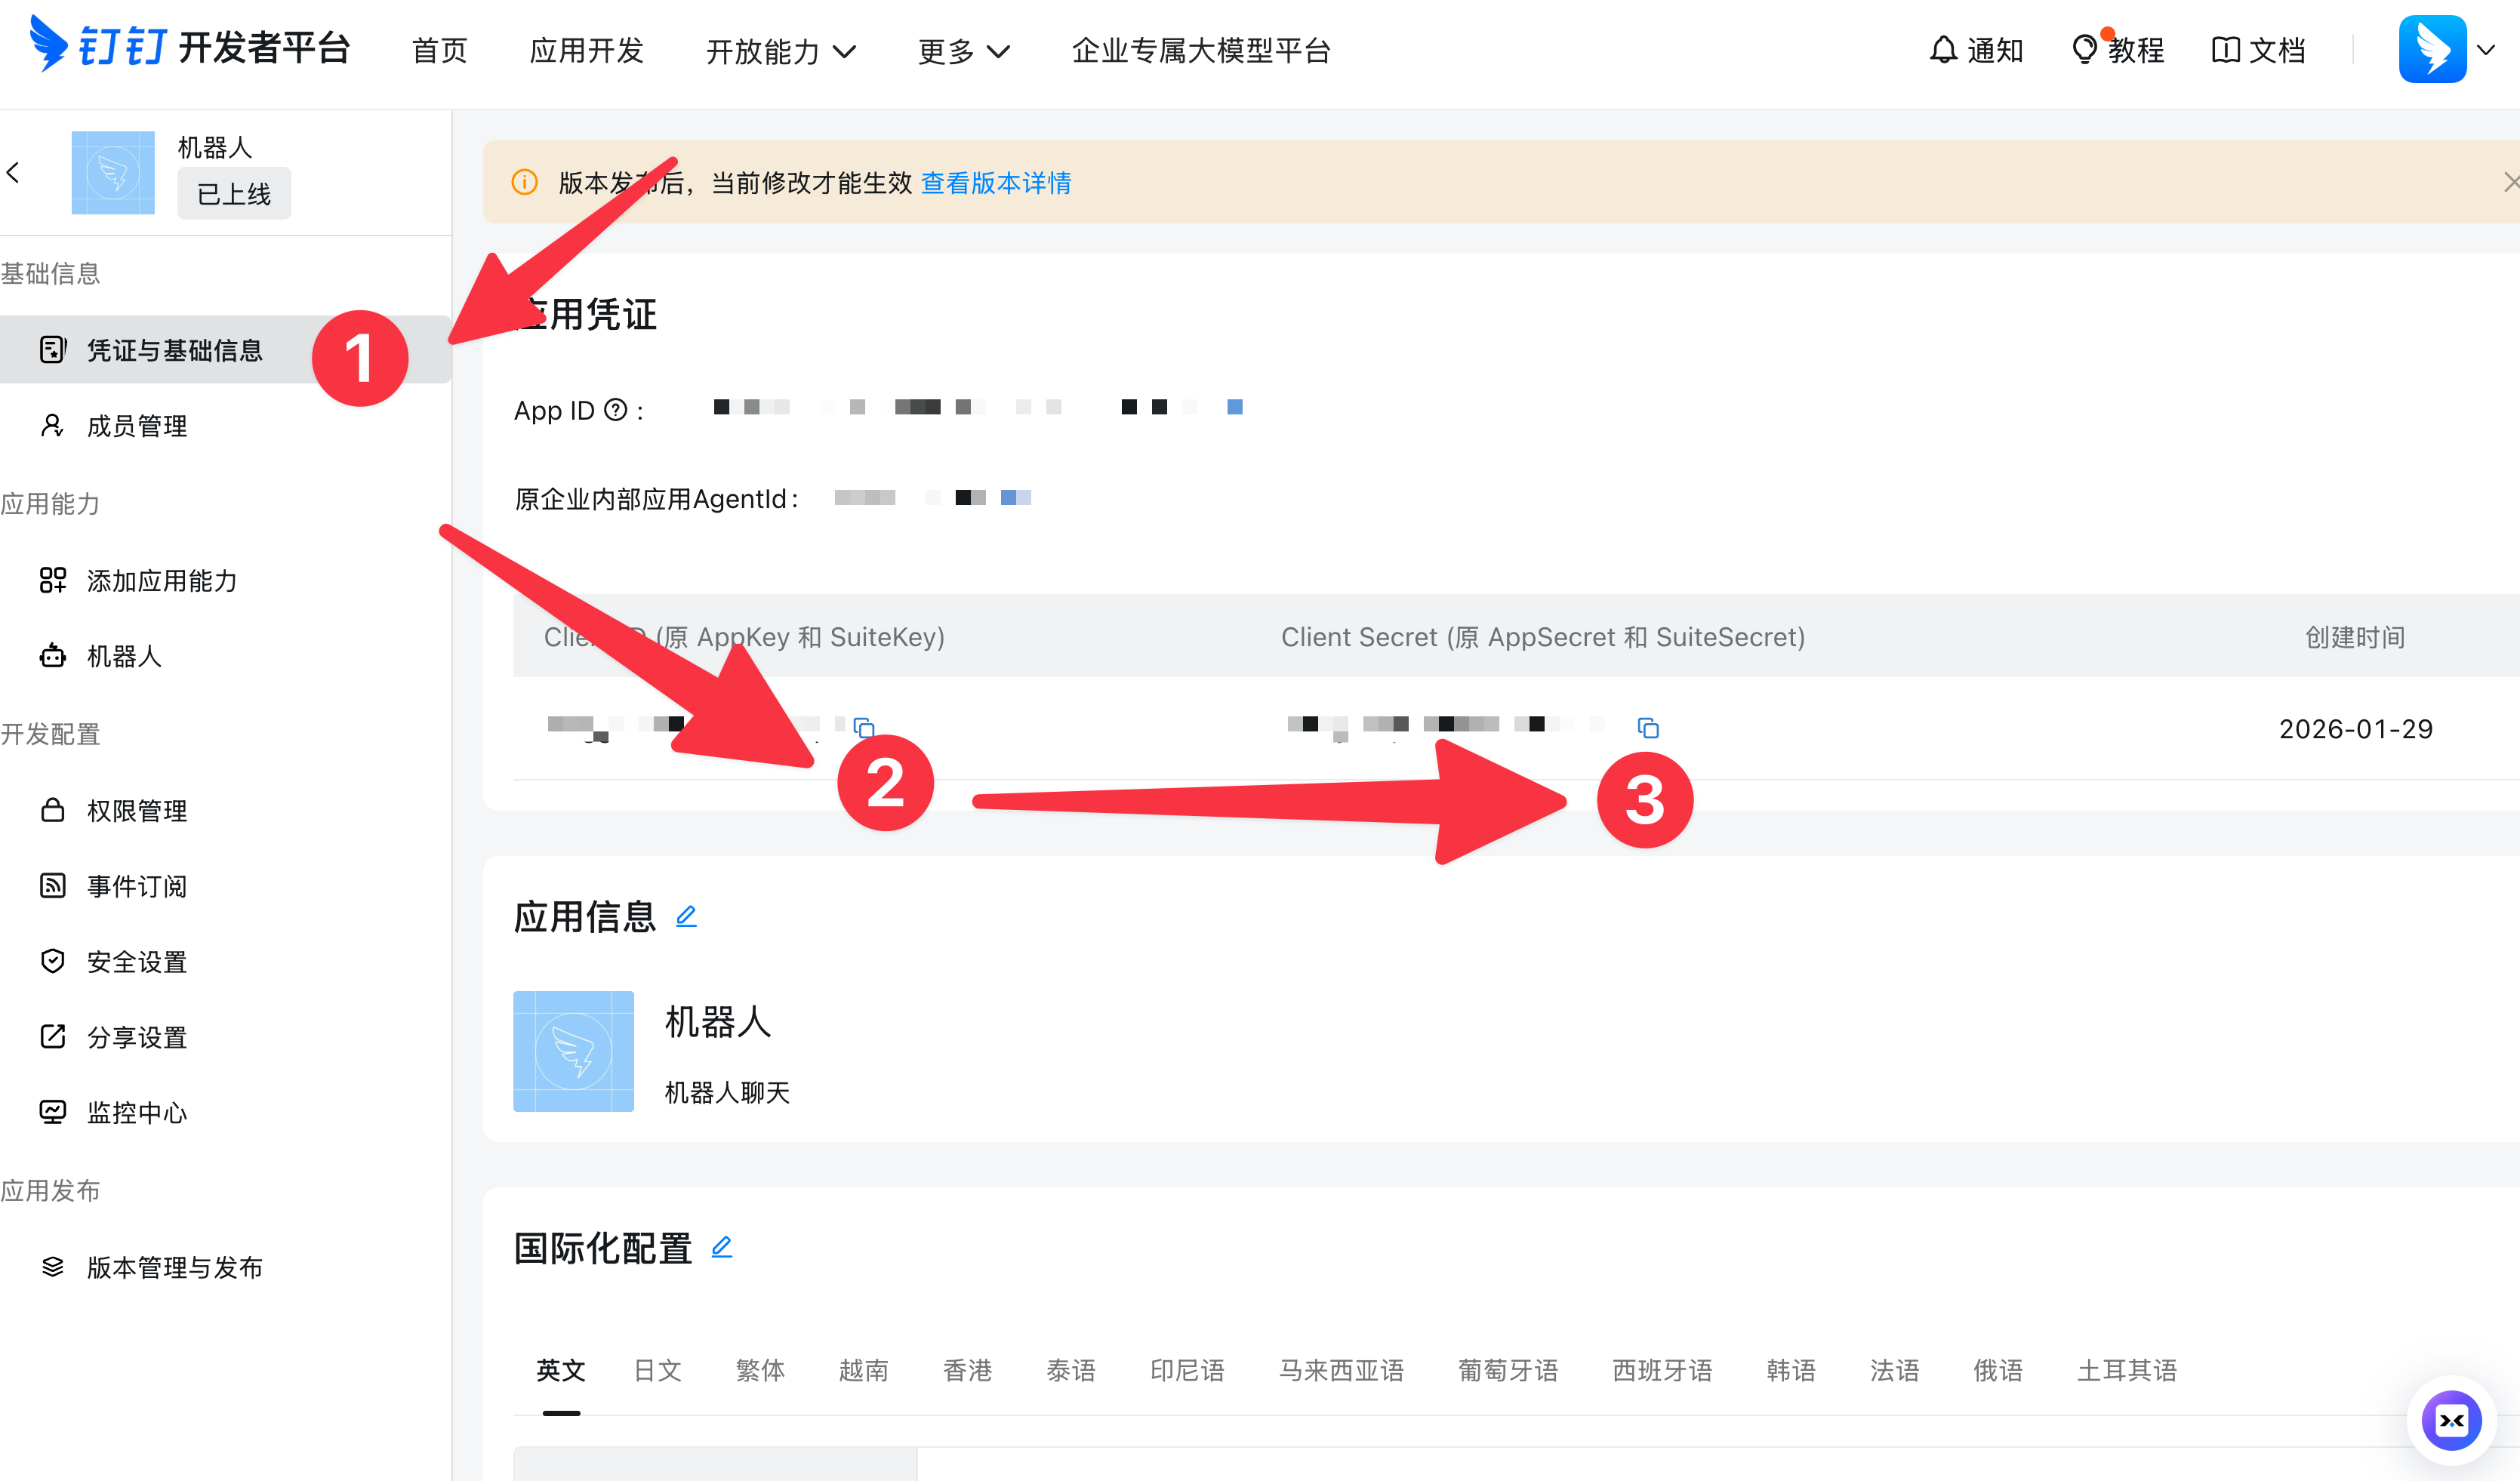Select the 泰语 language tab
The width and height of the screenshot is (2520, 1481).
point(1071,1371)
